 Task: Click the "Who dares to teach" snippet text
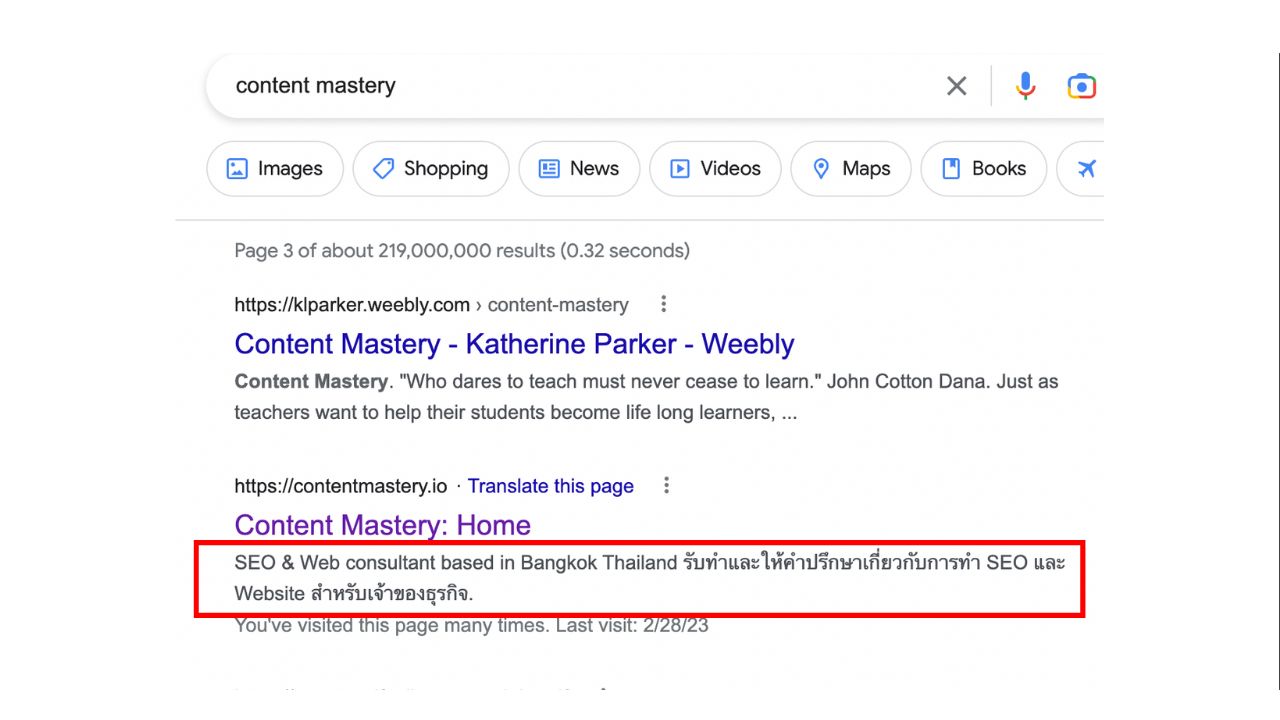pyautogui.click(x=646, y=397)
